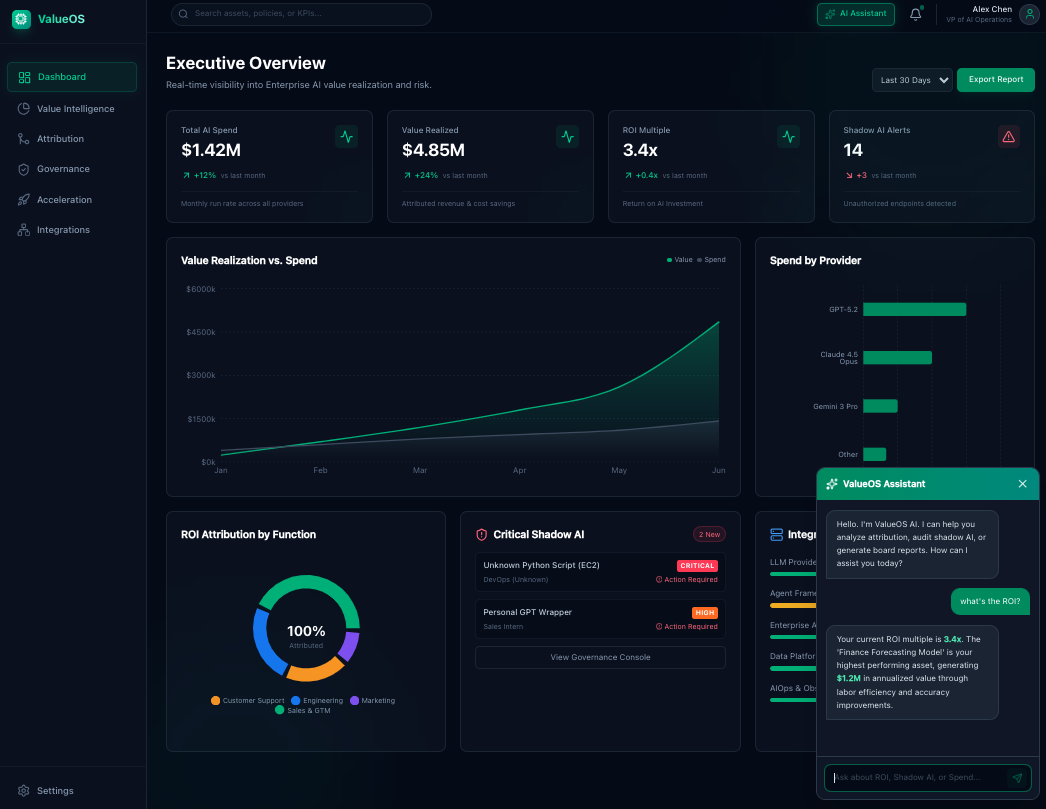Close the ValueOS Assistant panel
Screen dimensions: 1046x809
click(1022, 483)
